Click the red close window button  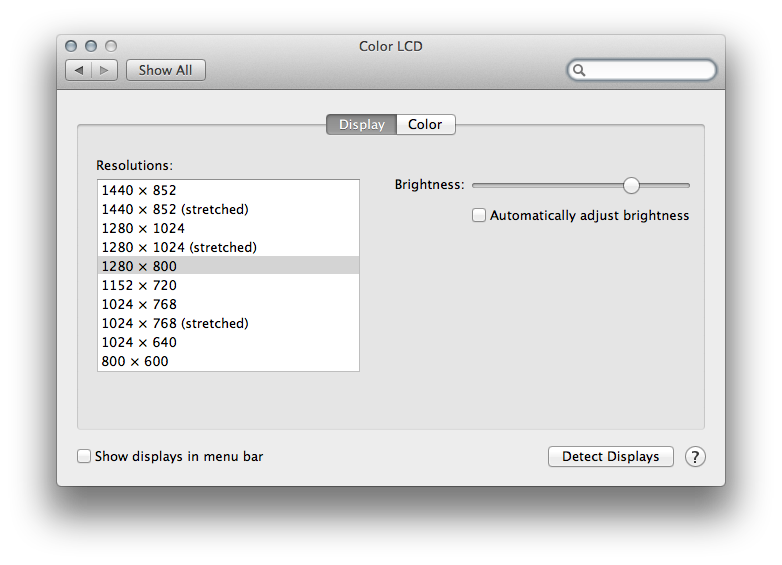[71, 46]
